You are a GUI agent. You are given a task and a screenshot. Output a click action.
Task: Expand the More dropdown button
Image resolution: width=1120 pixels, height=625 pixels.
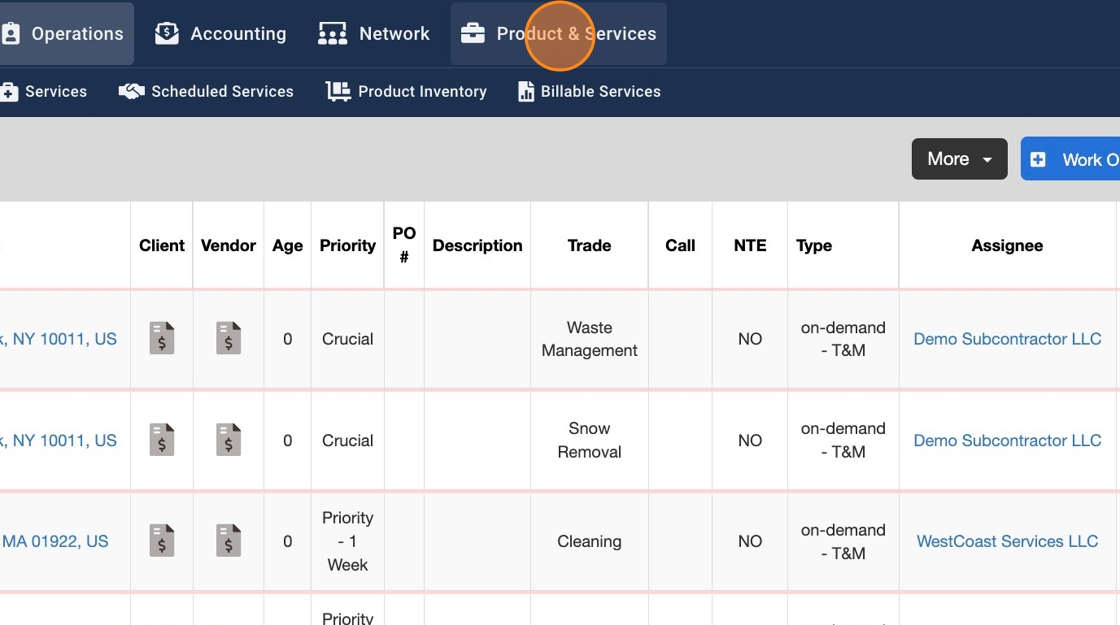[x=959, y=159]
